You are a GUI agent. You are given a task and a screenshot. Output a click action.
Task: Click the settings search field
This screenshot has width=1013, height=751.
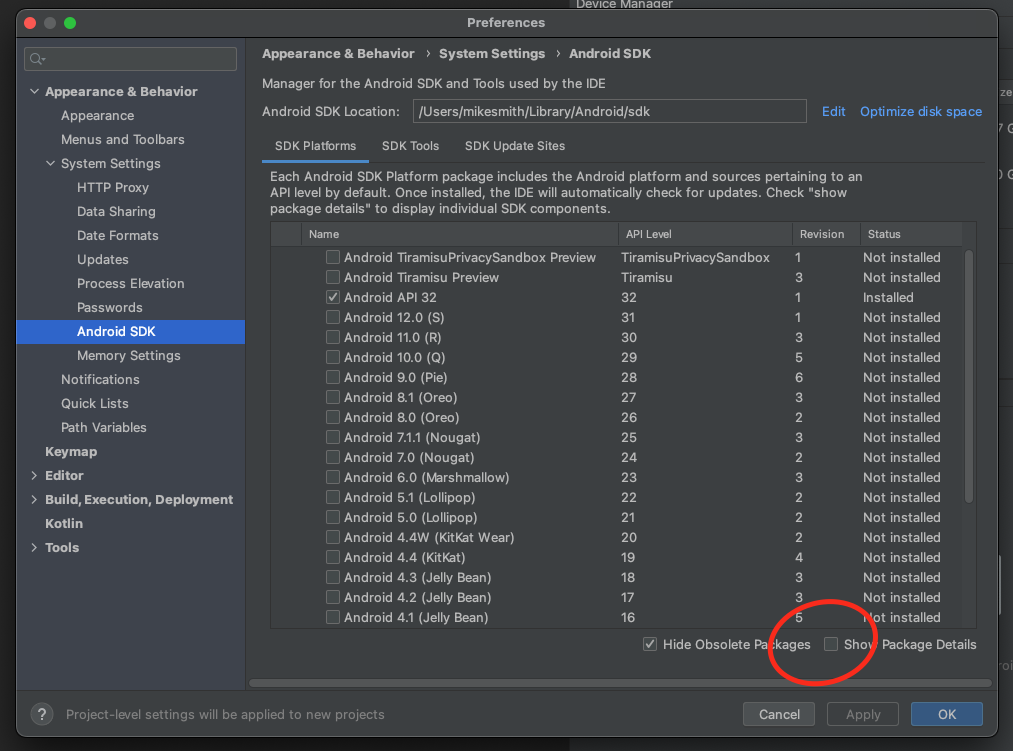click(131, 59)
